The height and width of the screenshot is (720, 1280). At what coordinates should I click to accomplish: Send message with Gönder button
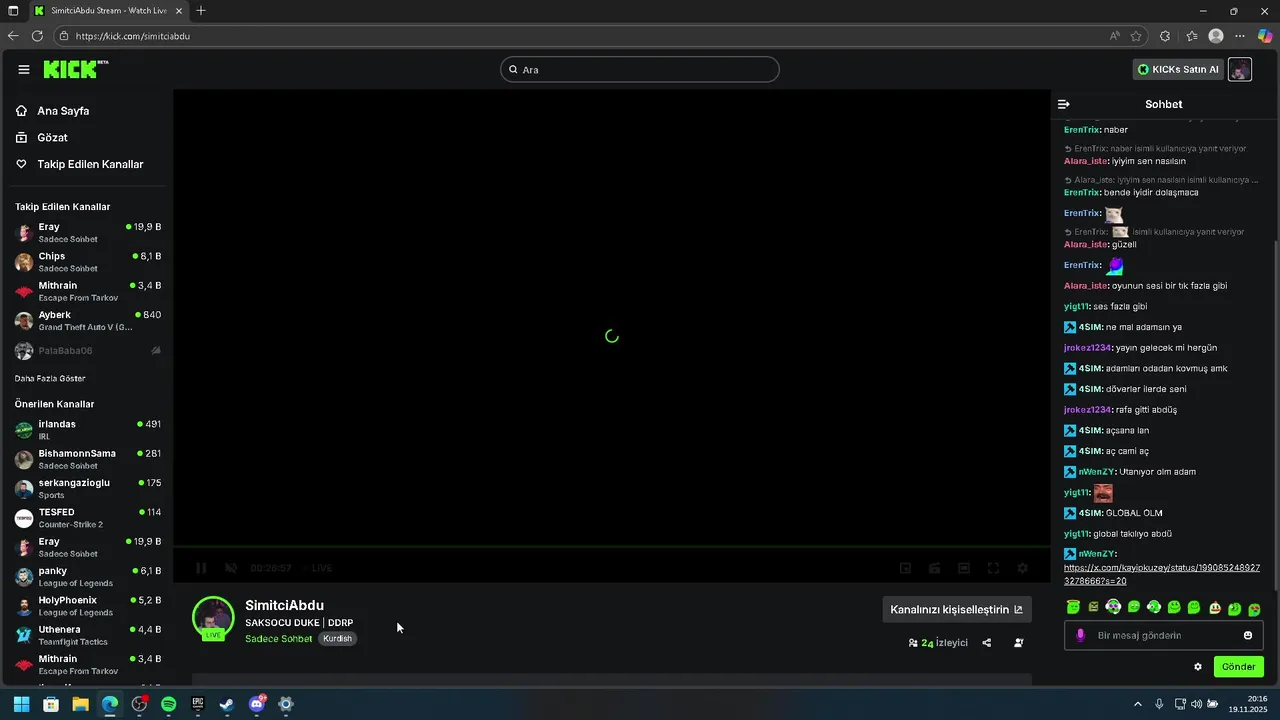point(1238,667)
